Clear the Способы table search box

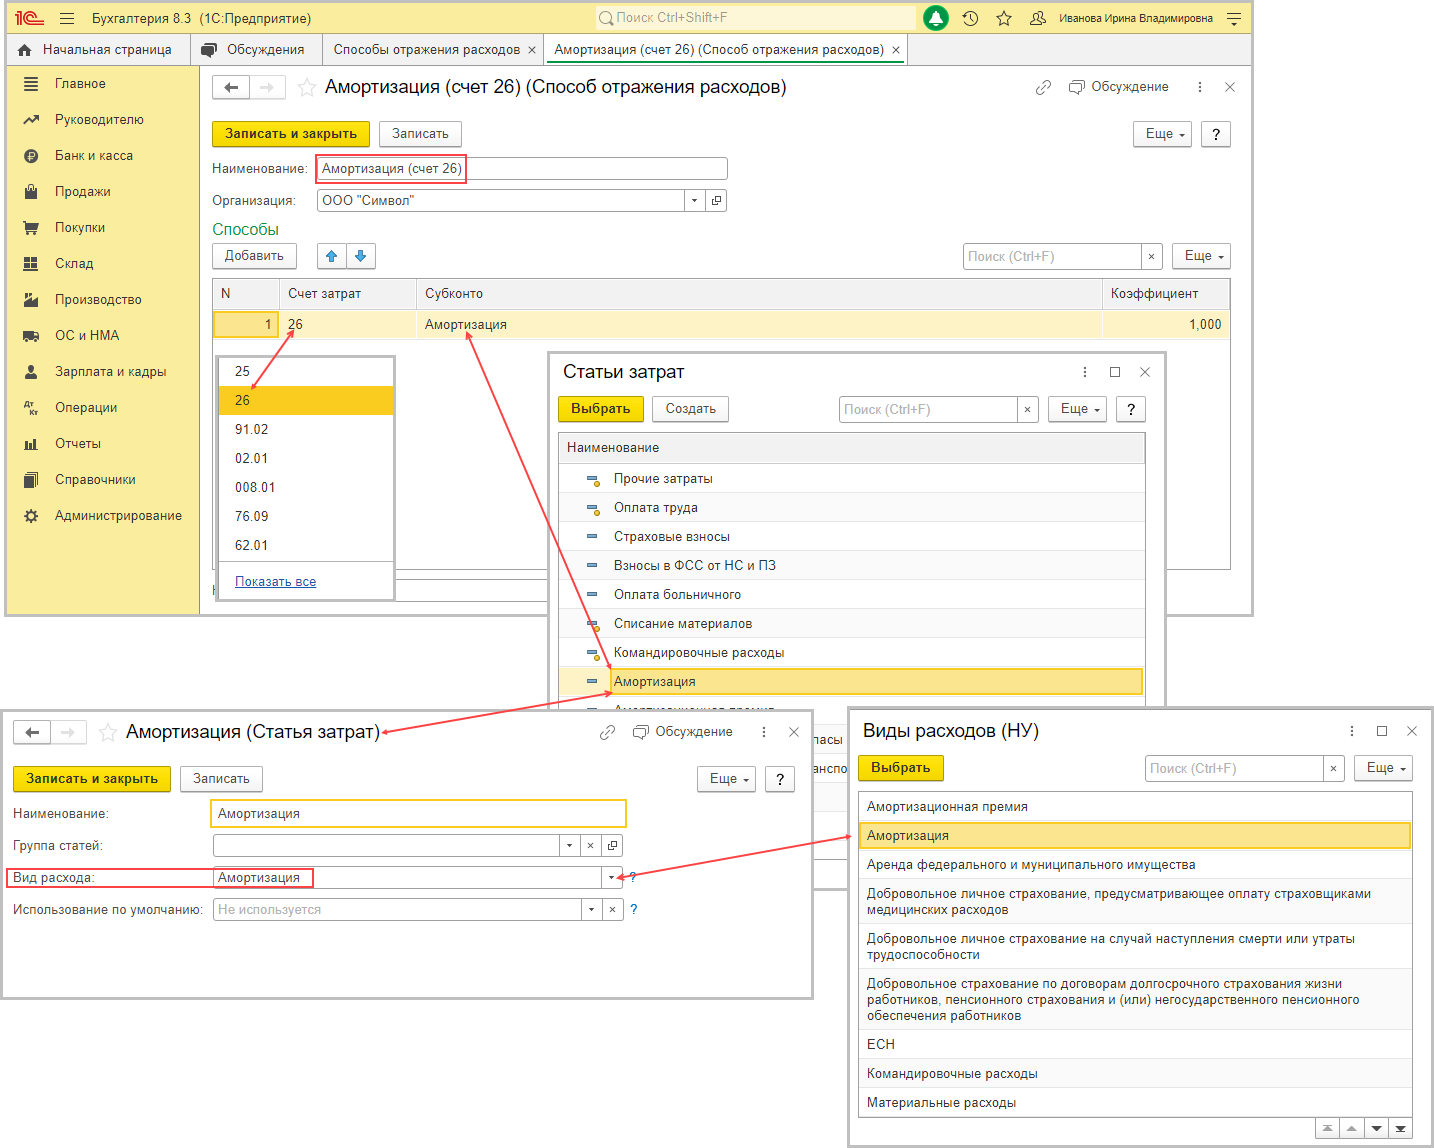1152,257
